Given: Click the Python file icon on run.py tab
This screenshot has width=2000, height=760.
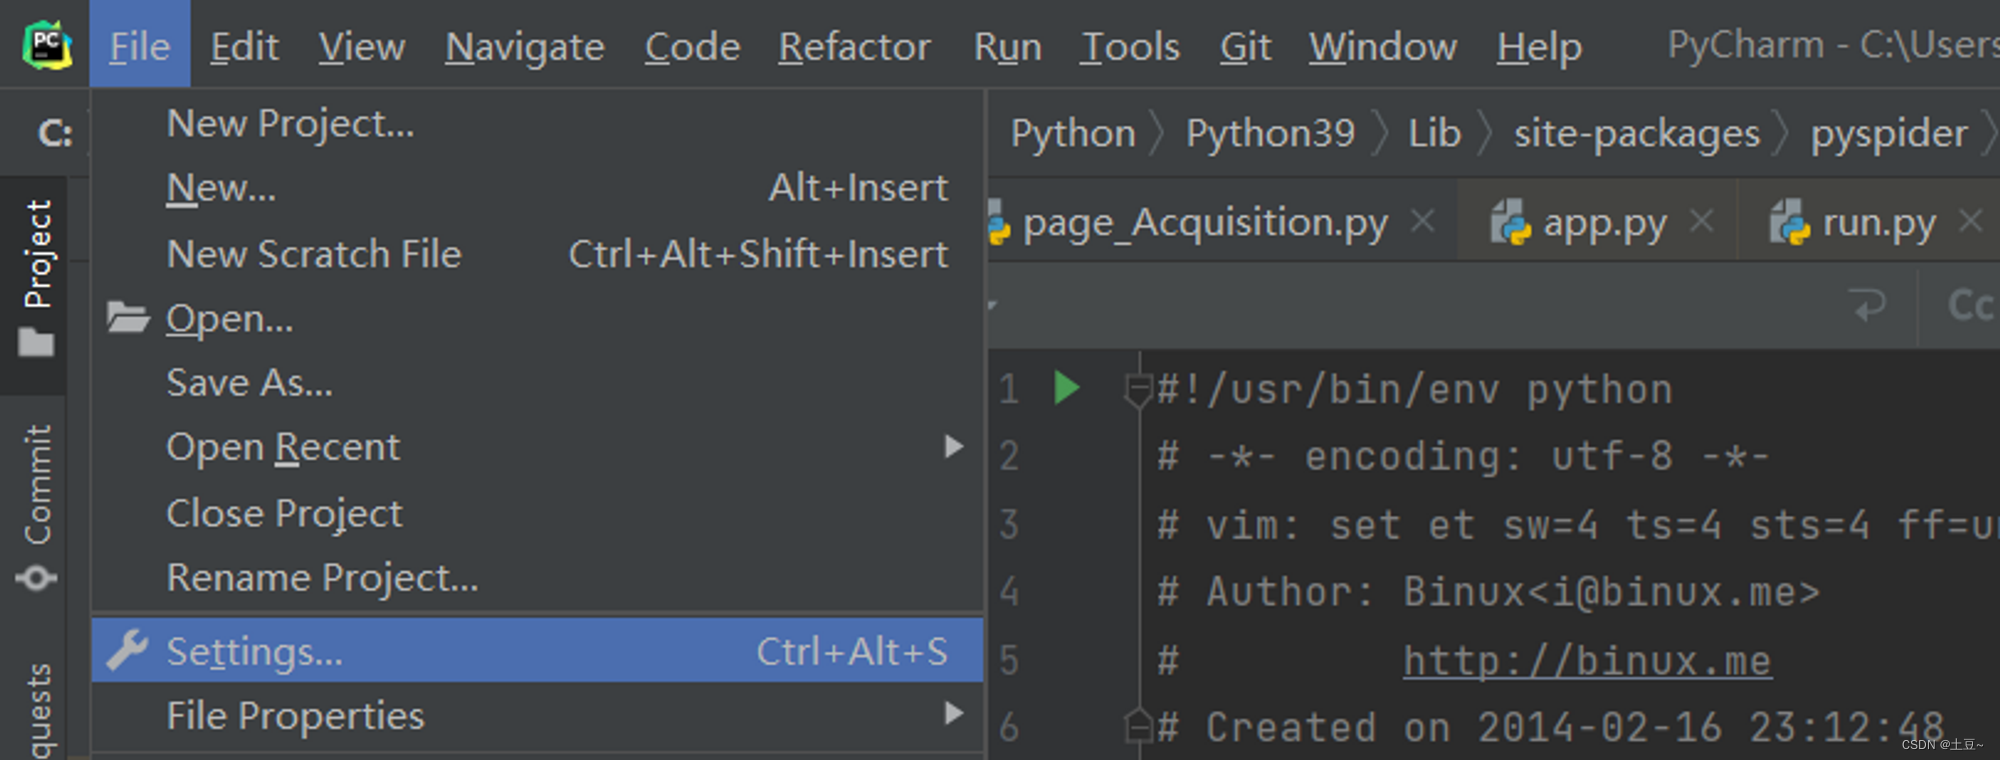Looking at the screenshot, I should (x=1790, y=222).
